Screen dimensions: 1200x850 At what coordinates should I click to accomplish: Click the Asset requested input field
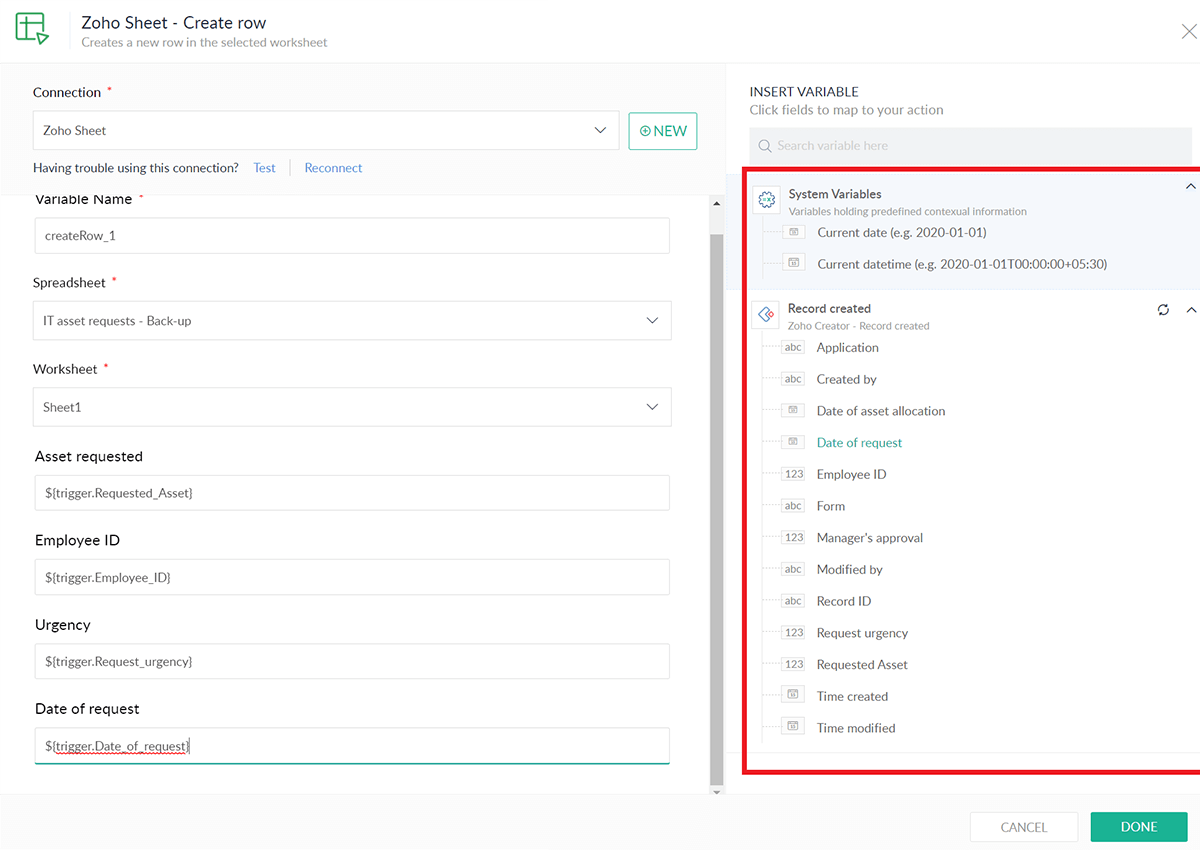tap(352, 493)
